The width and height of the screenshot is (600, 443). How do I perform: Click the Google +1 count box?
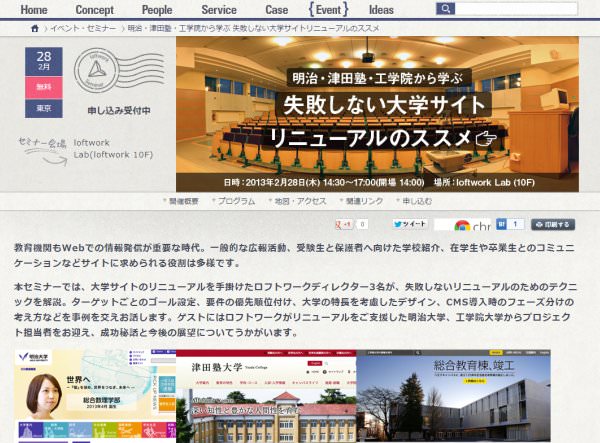coord(362,225)
